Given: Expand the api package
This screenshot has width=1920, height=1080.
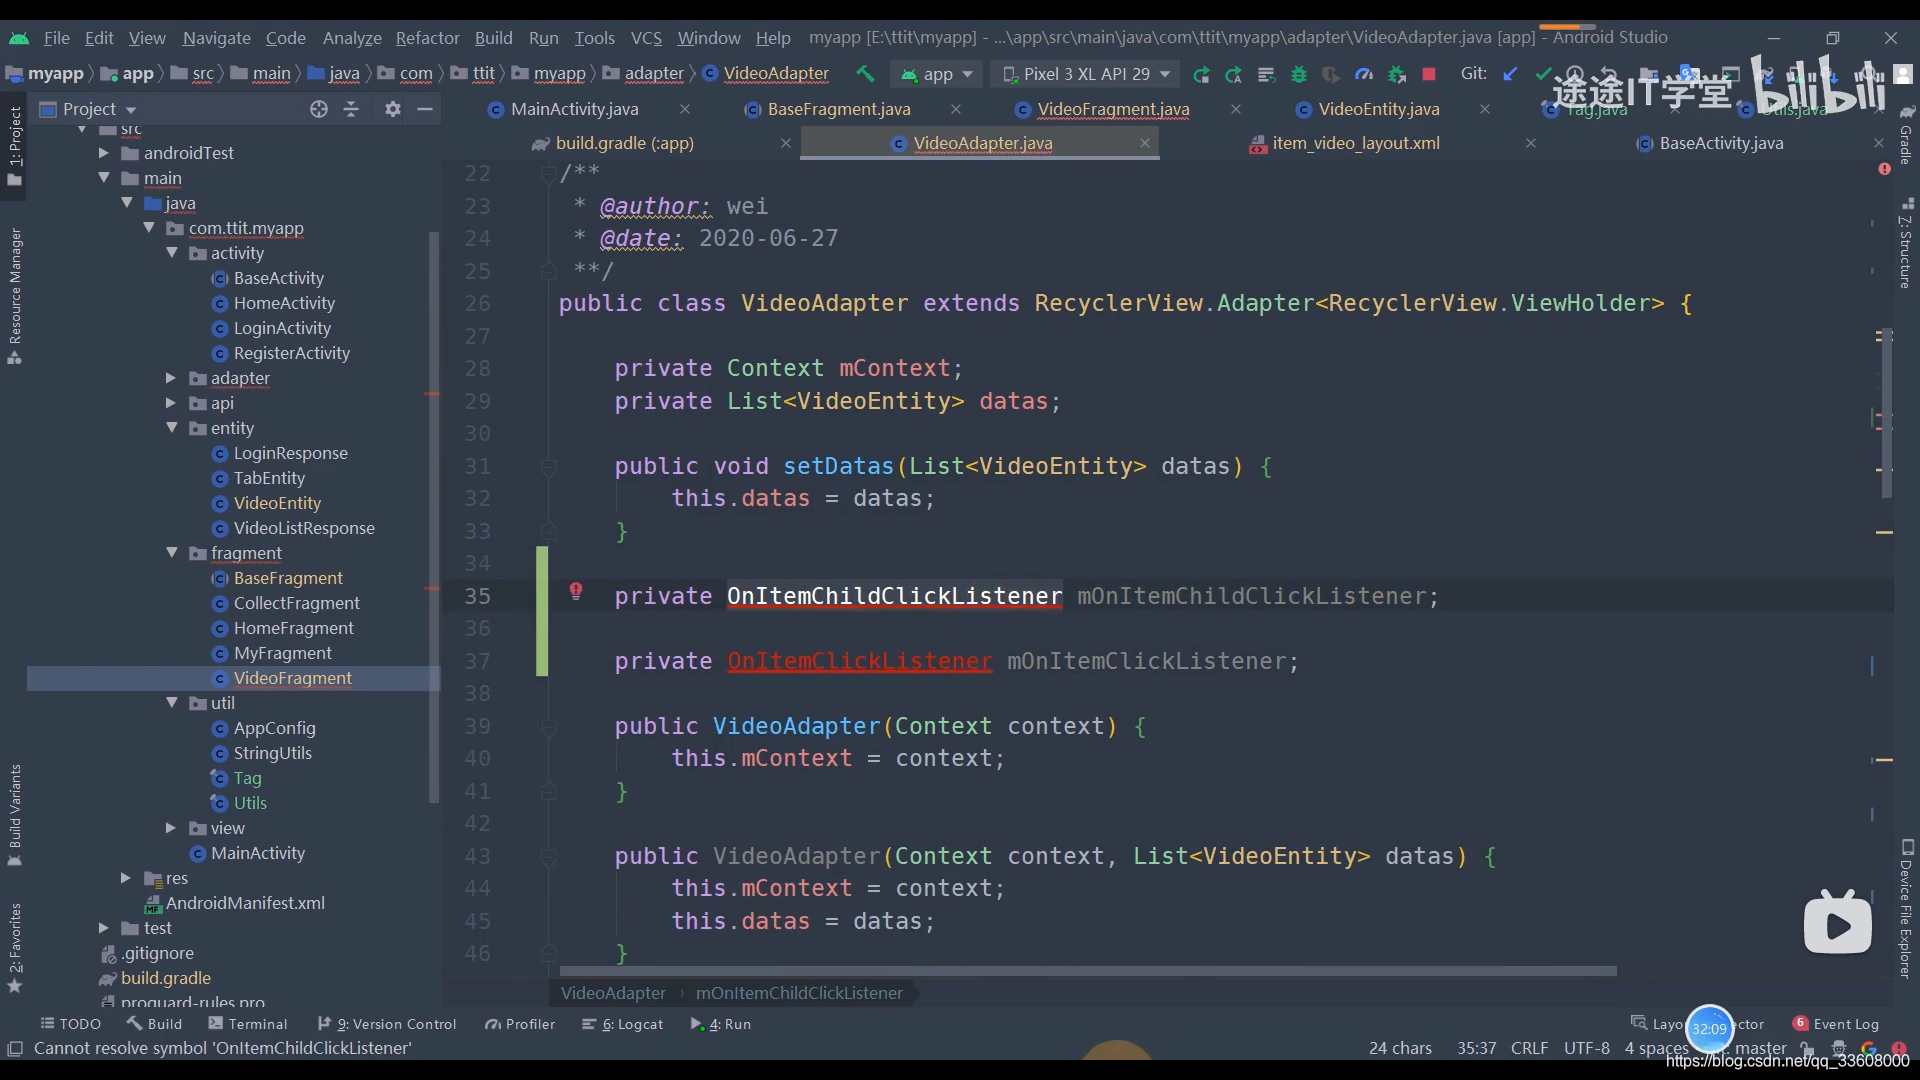Looking at the screenshot, I should click(x=170, y=403).
